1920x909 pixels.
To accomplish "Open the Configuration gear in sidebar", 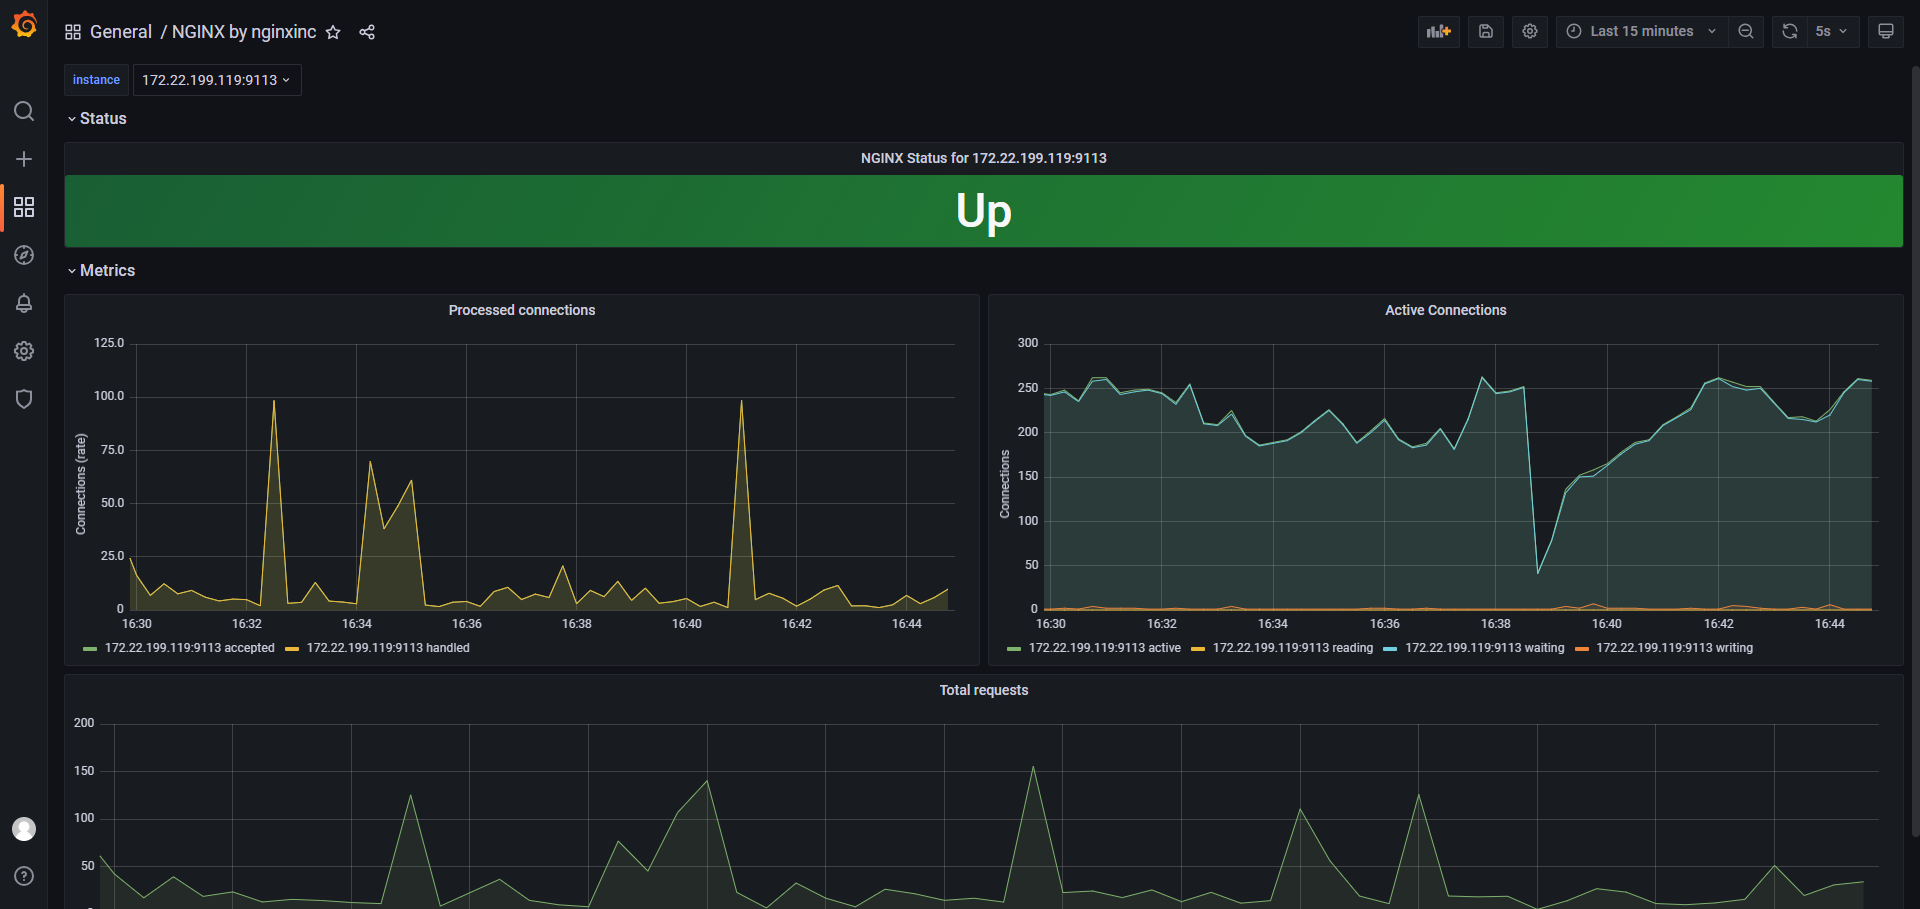I will coord(24,351).
